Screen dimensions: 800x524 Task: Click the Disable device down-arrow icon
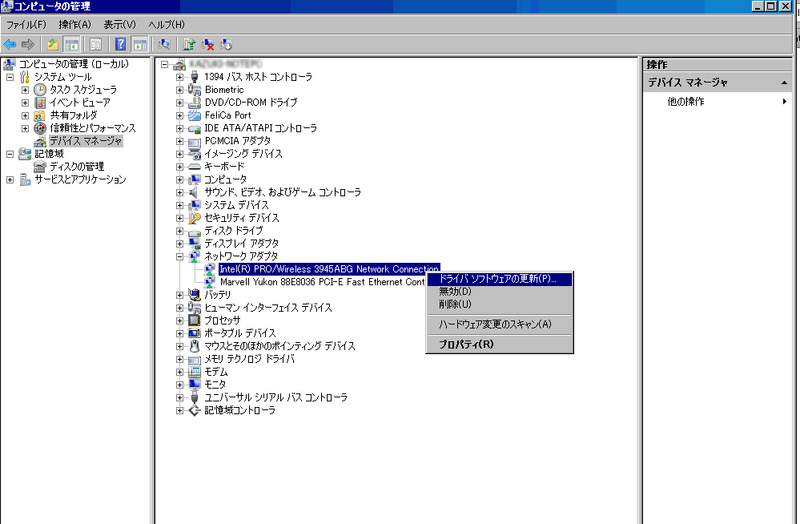click(x=226, y=44)
